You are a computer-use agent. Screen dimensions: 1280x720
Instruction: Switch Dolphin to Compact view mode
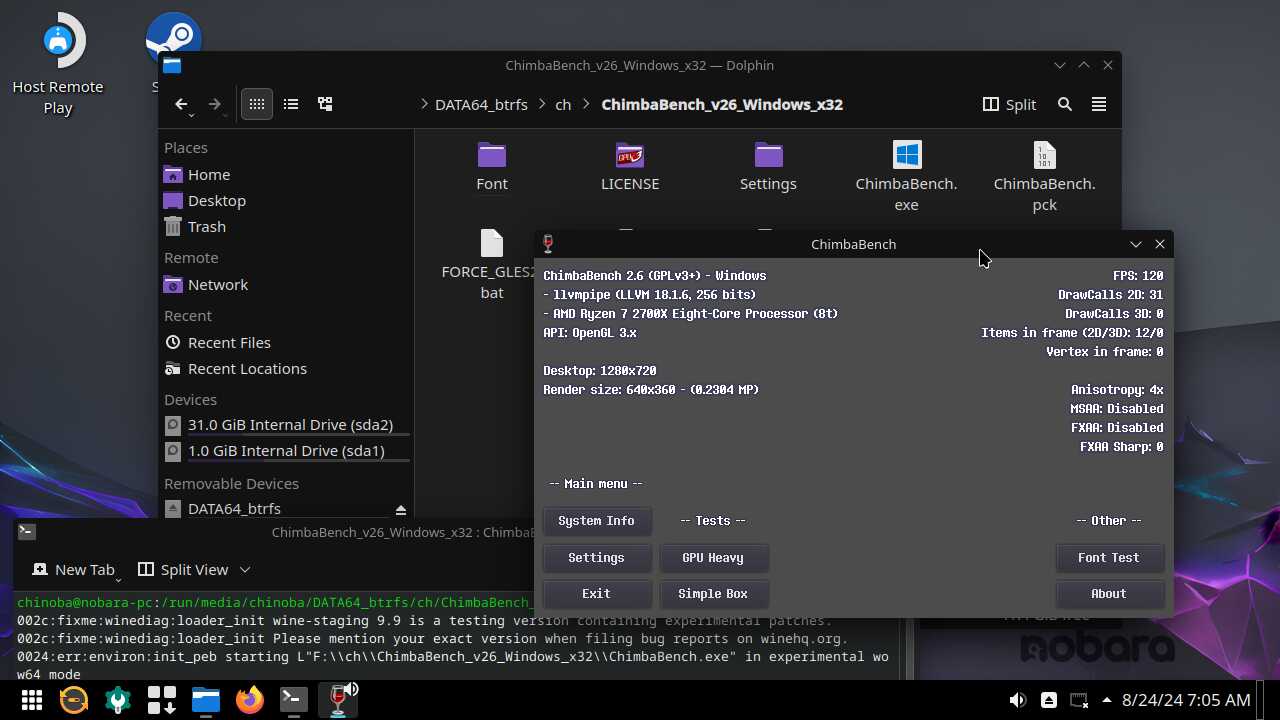(x=291, y=104)
